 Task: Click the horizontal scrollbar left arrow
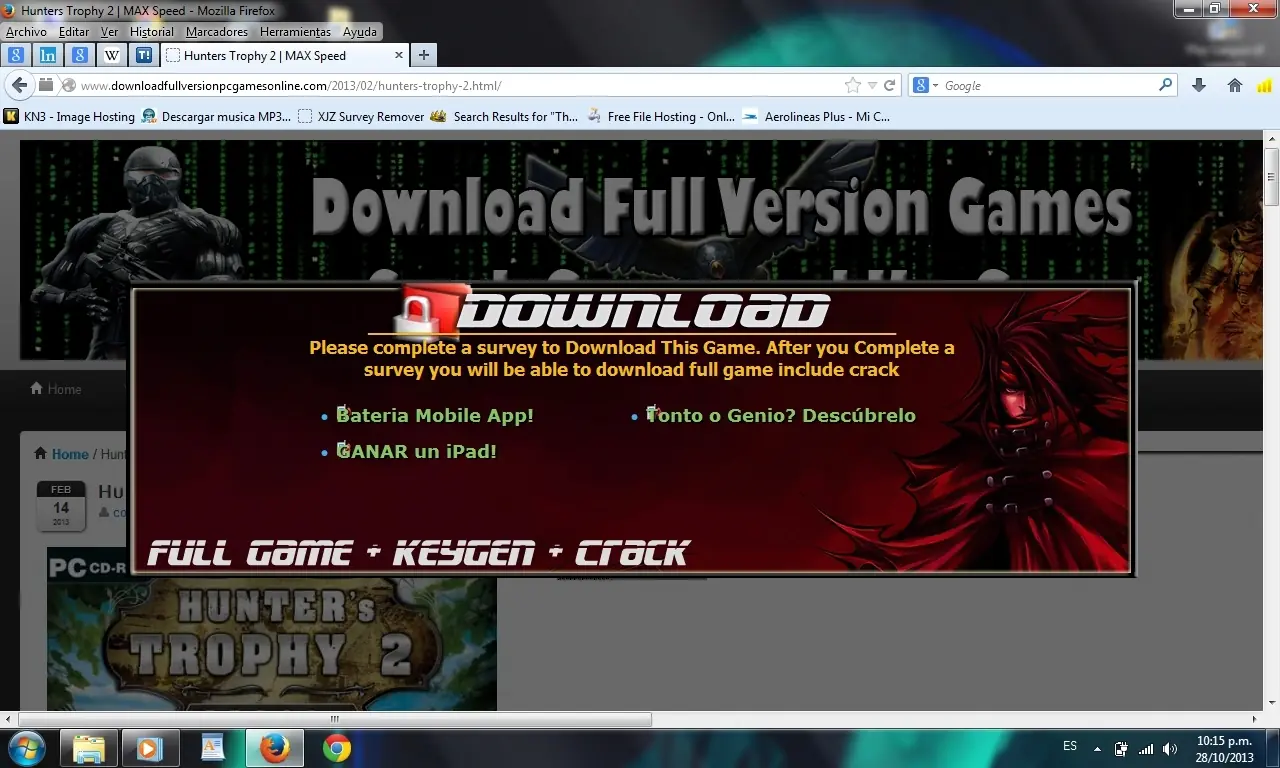pos(9,719)
